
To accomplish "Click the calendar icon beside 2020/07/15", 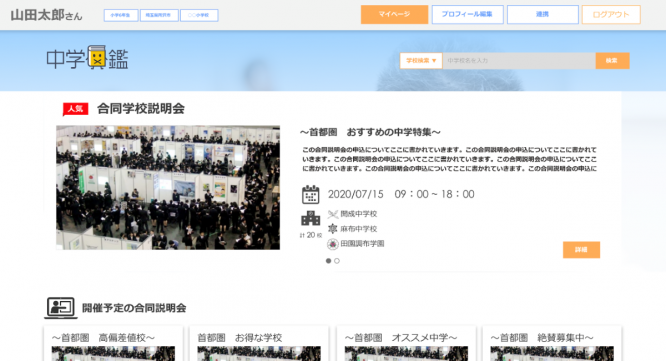I will point(310,195).
